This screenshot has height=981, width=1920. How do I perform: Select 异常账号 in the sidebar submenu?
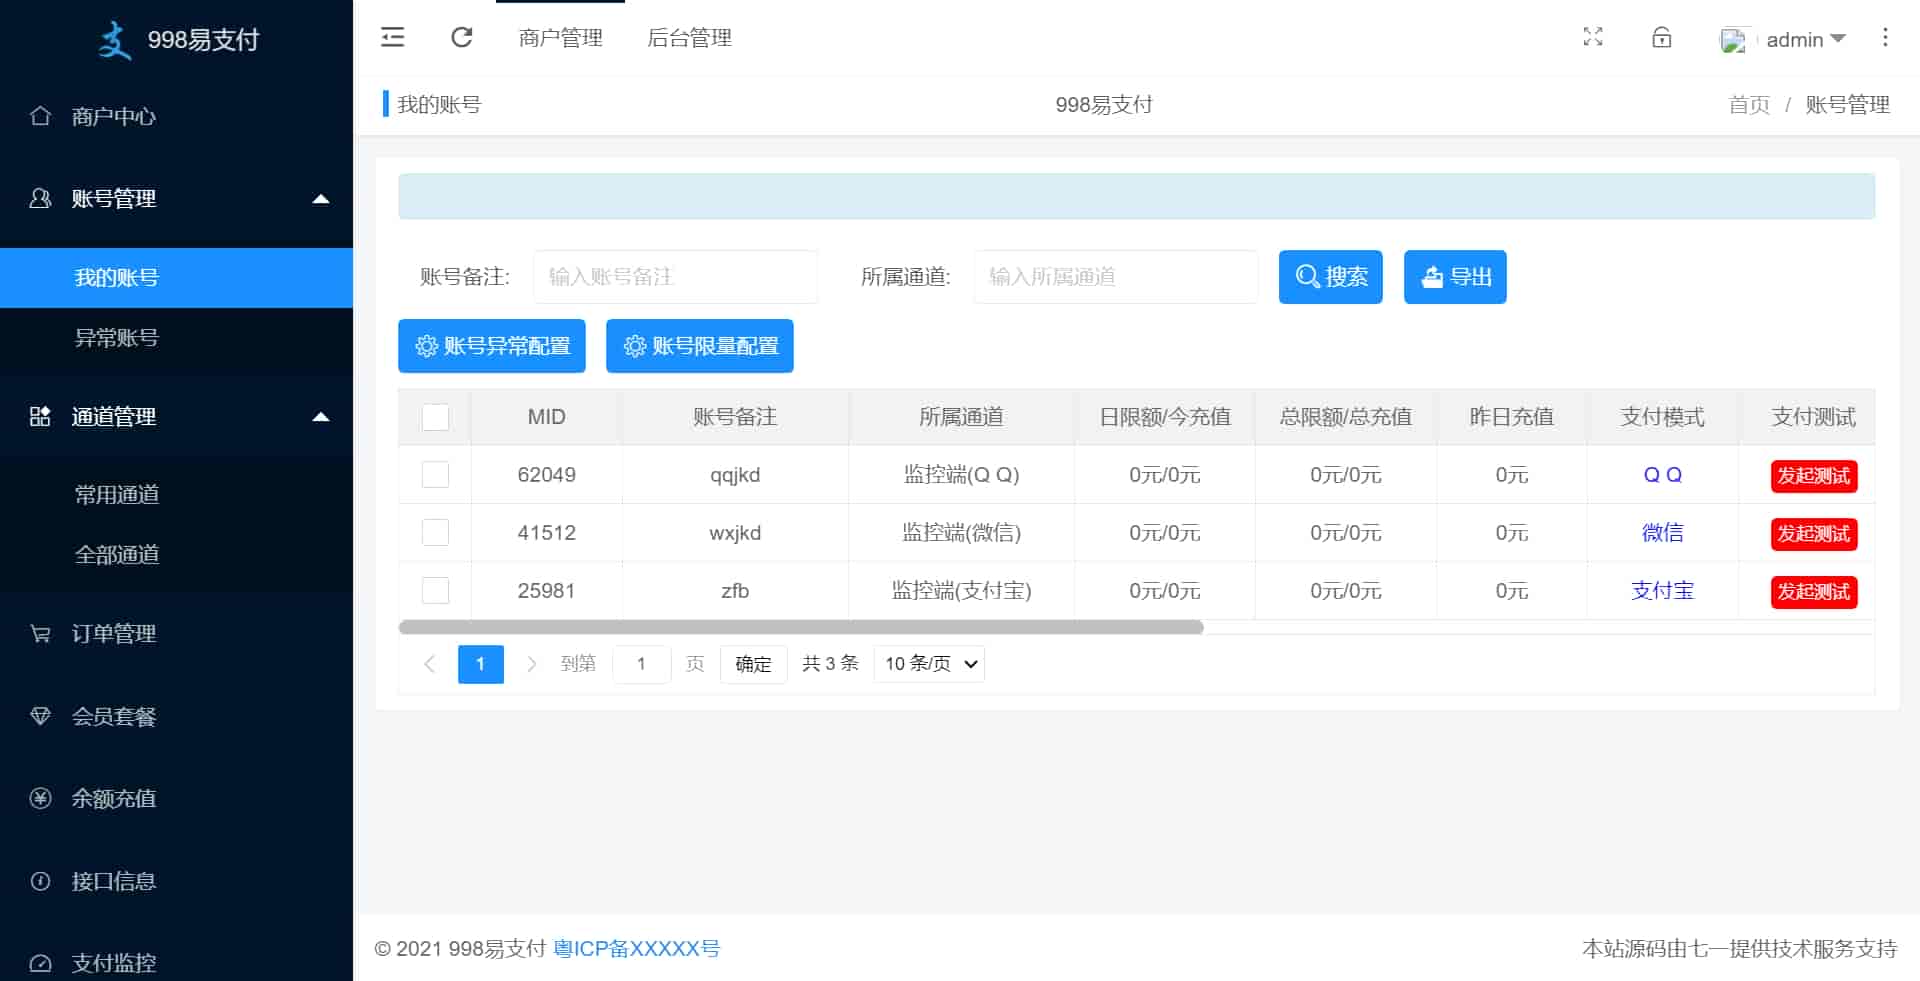[117, 338]
